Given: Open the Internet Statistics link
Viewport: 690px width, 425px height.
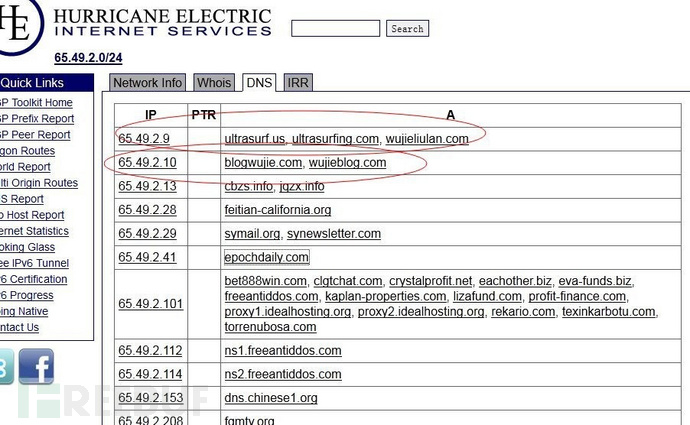Looking at the screenshot, I should [x=34, y=231].
